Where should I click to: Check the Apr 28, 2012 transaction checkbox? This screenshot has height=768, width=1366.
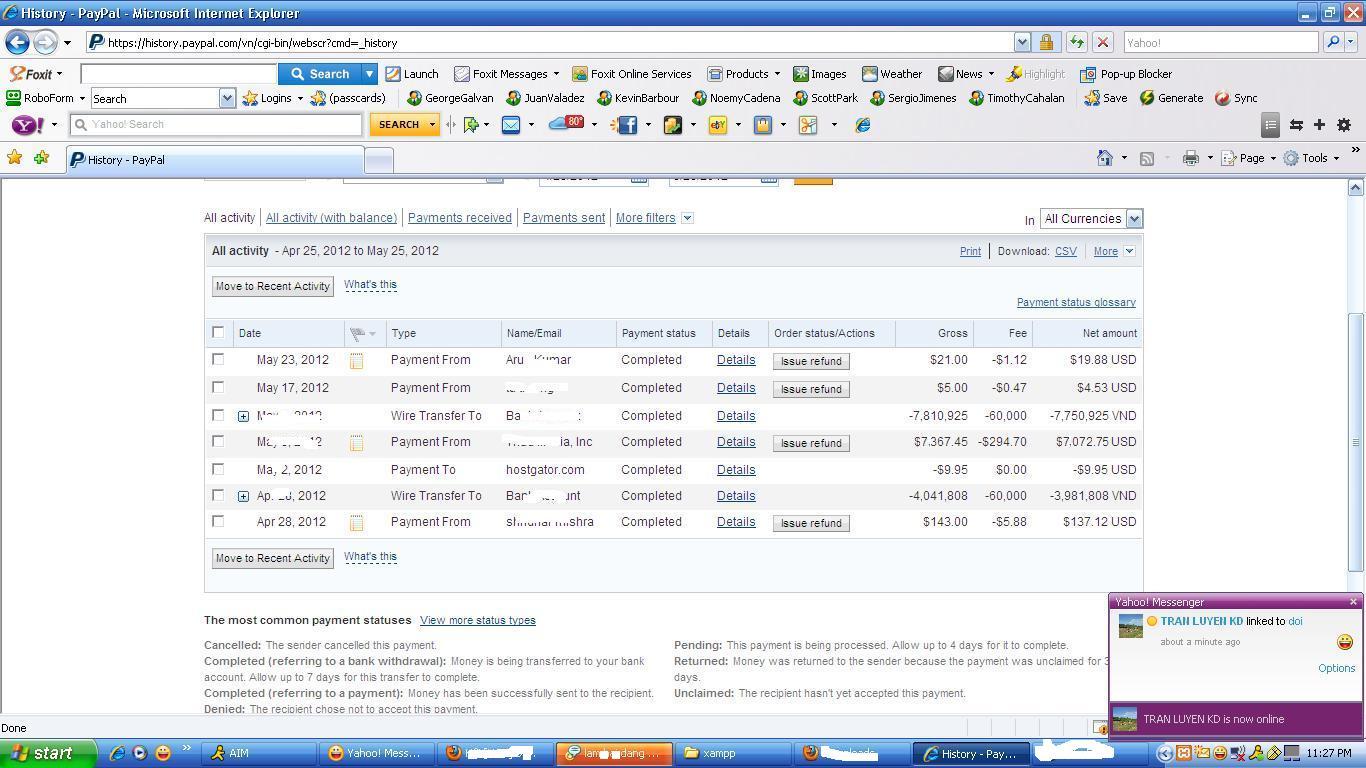point(218,521)
